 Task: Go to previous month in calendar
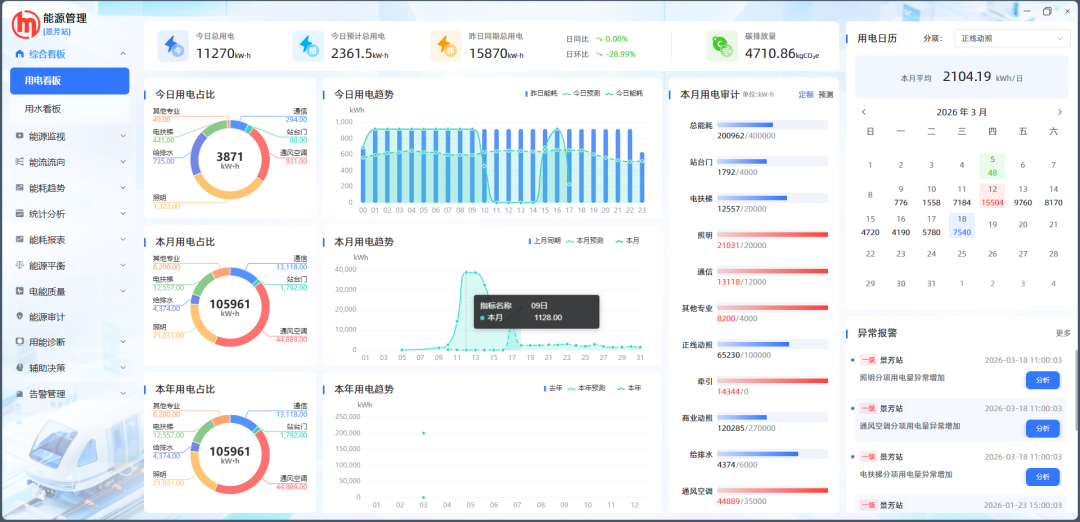864,112
